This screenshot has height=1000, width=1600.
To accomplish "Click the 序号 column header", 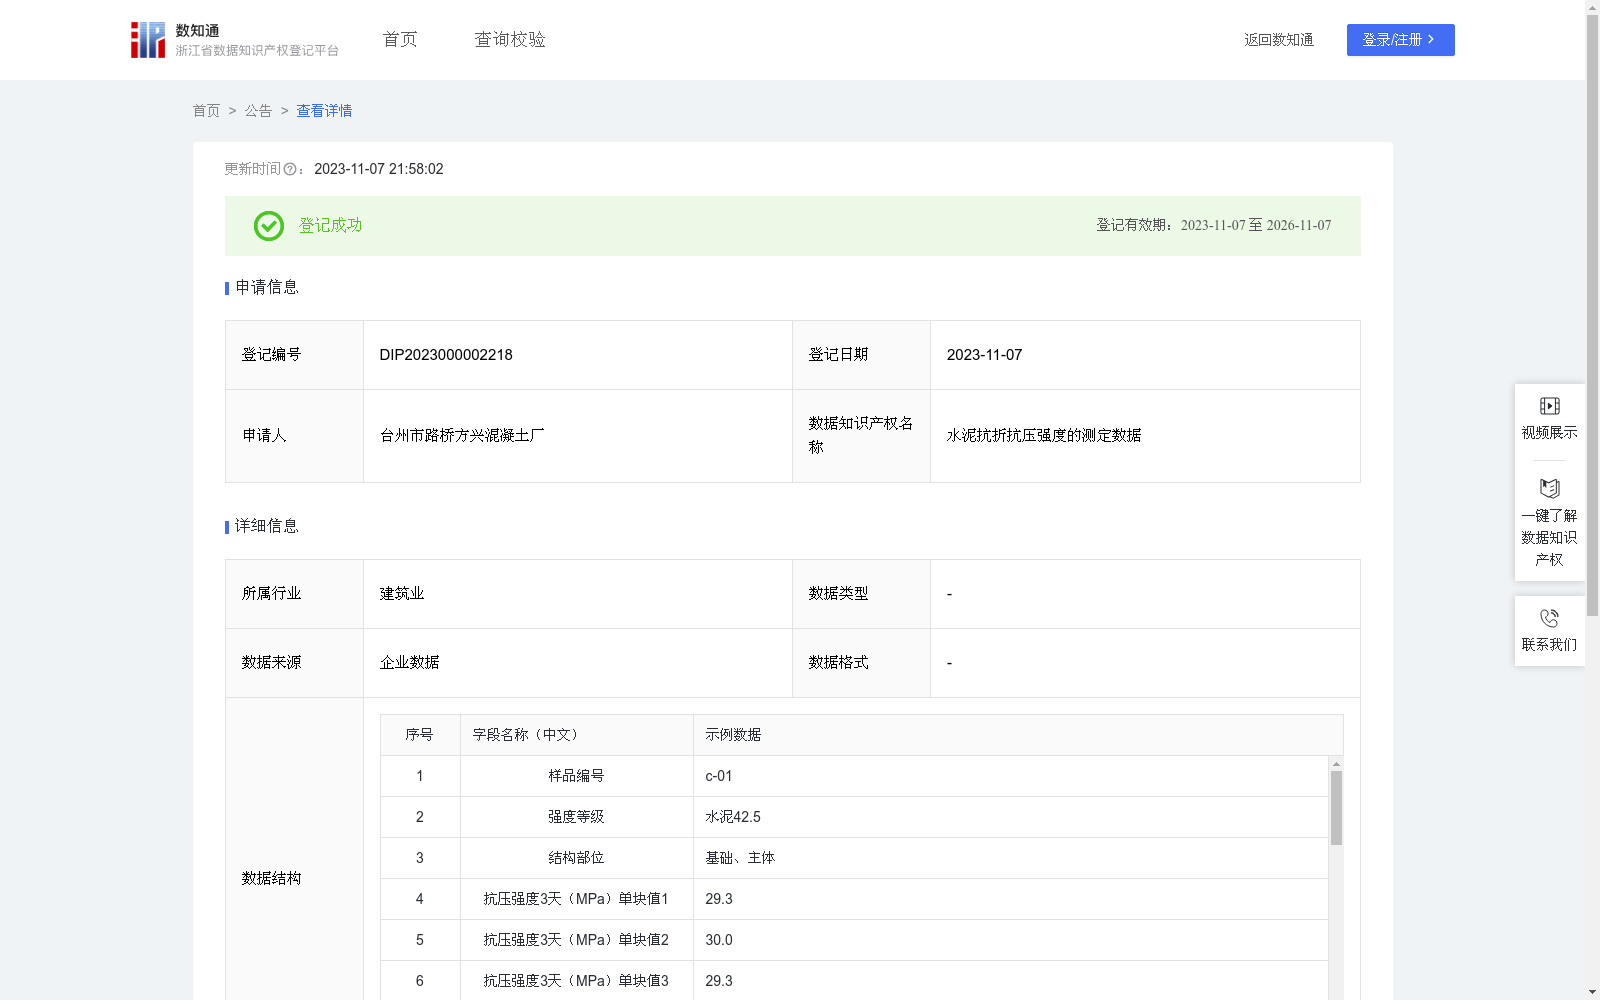I will (x=419, y=735).
